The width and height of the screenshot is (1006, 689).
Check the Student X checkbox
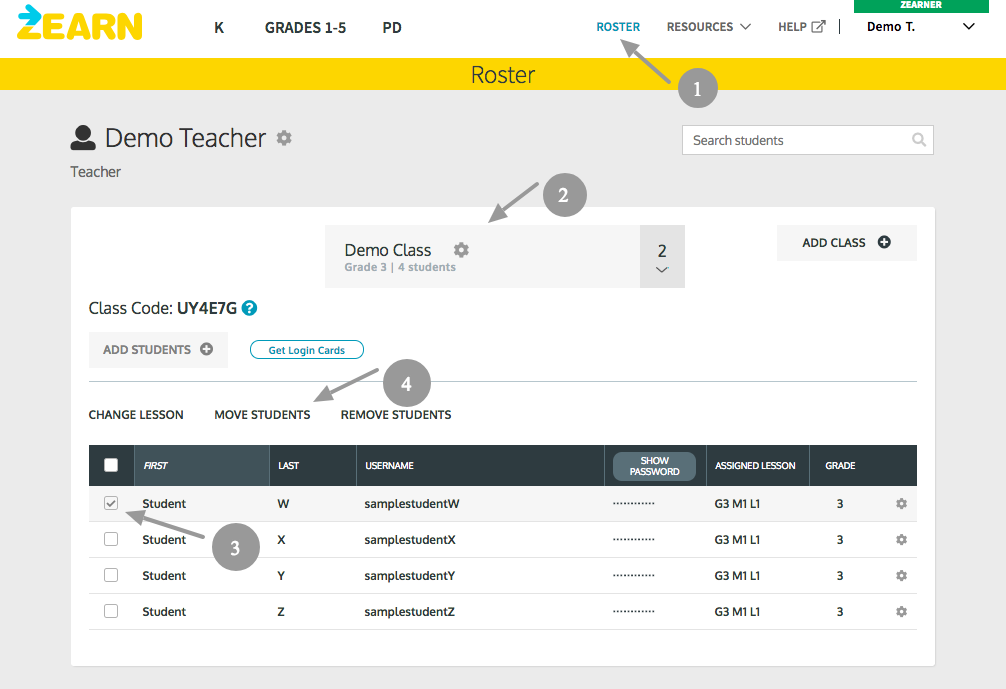(x=111, y=539)
